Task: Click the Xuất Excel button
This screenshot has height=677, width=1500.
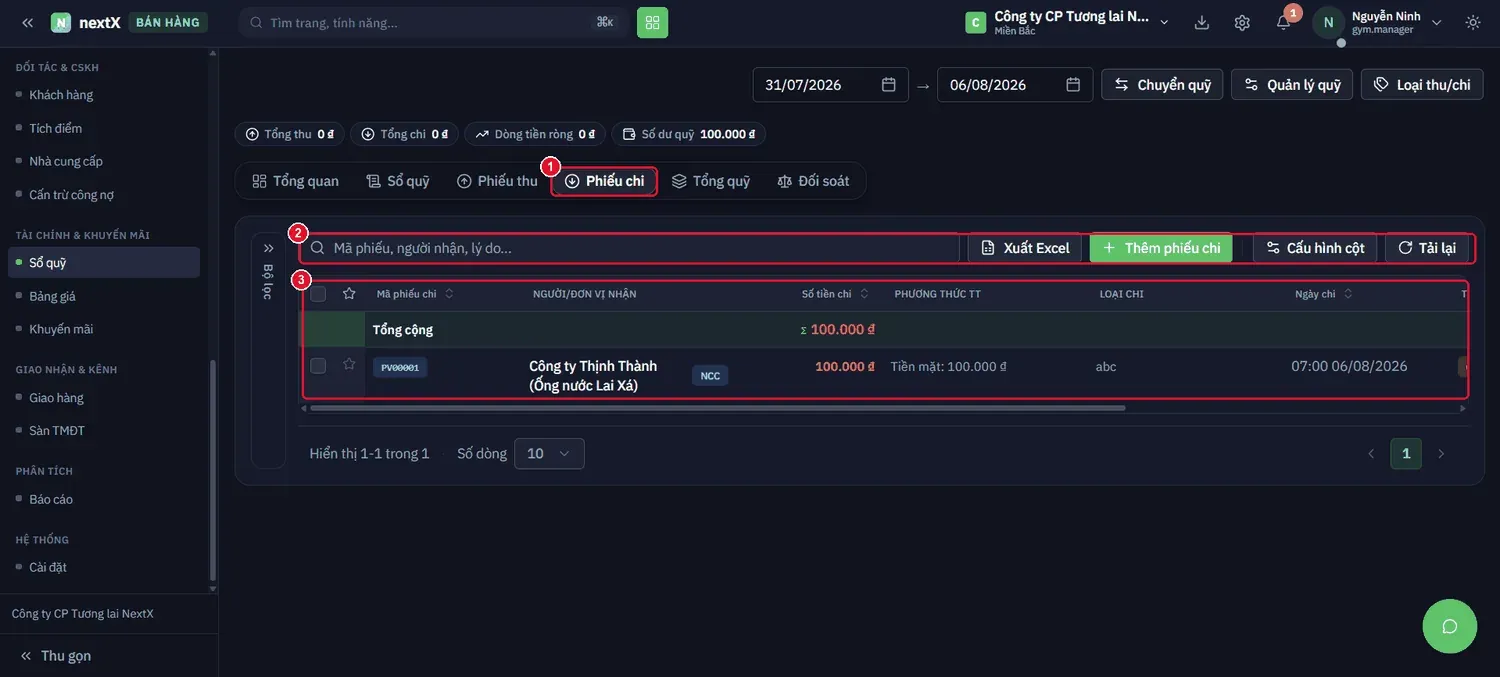Action: coord(1025,248)
